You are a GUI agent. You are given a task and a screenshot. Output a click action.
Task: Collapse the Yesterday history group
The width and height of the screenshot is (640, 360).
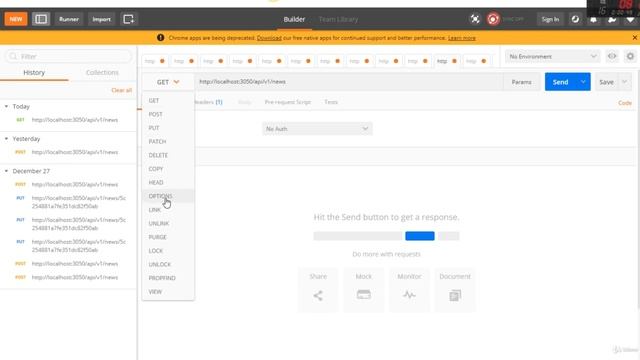7,139
